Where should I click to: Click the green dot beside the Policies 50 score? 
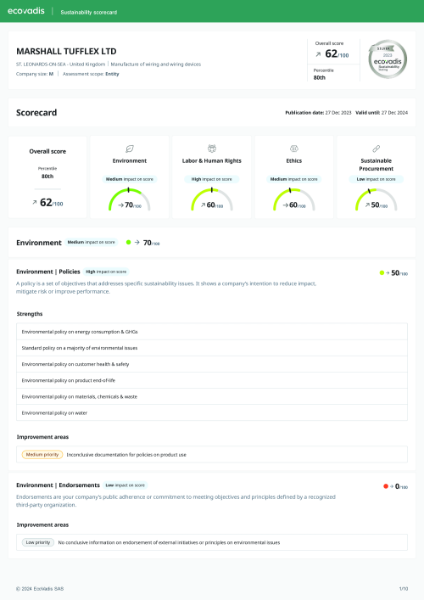[x=382, y=273]
